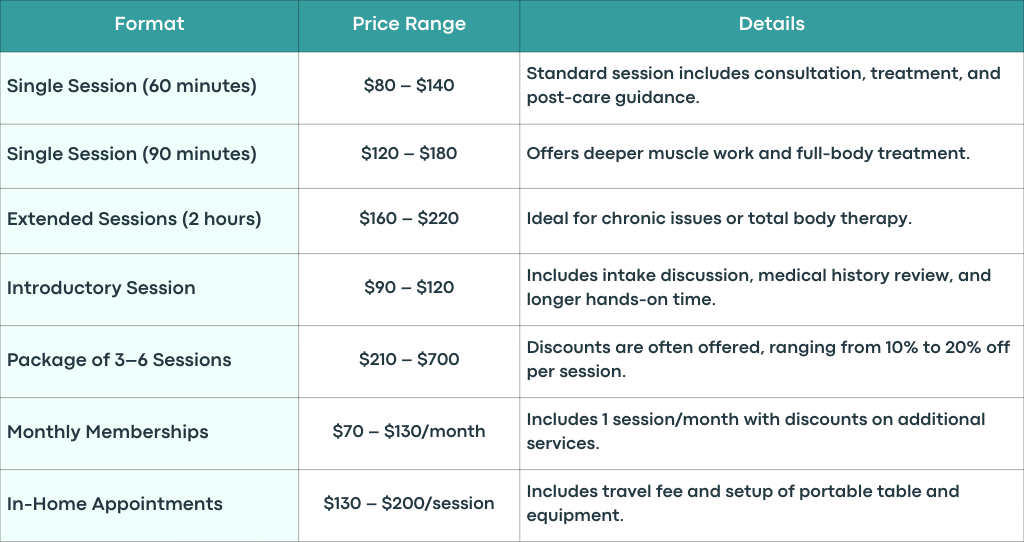Click the $70 – $130/month price cell

[409, 434]
